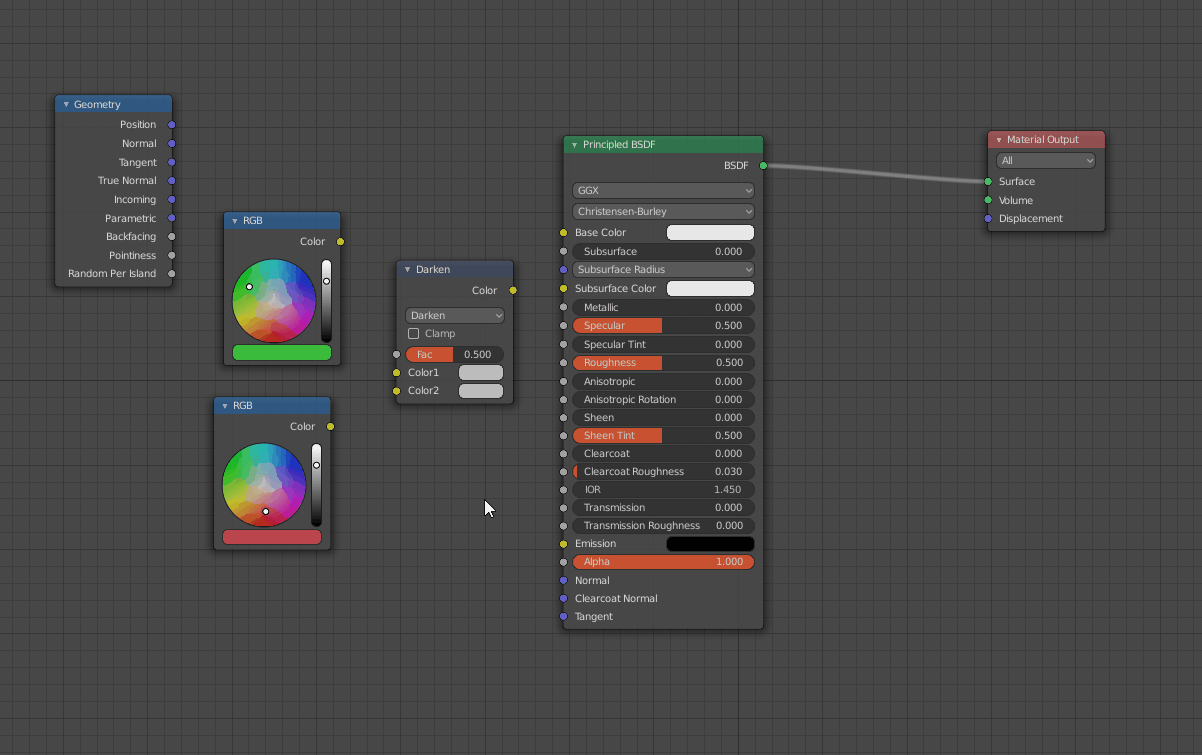Click the Transmission value field
1202x755 pixels.
pos(664,508)
